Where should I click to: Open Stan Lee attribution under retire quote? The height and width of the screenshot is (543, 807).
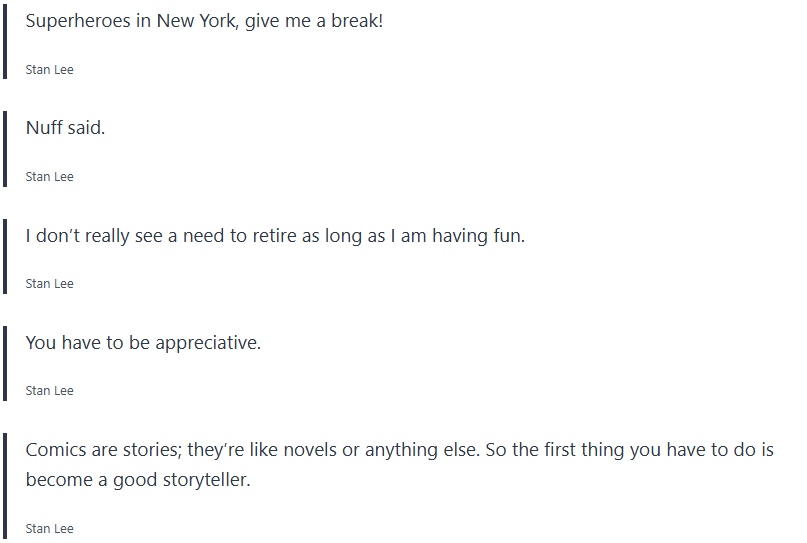tap(50, 284)
